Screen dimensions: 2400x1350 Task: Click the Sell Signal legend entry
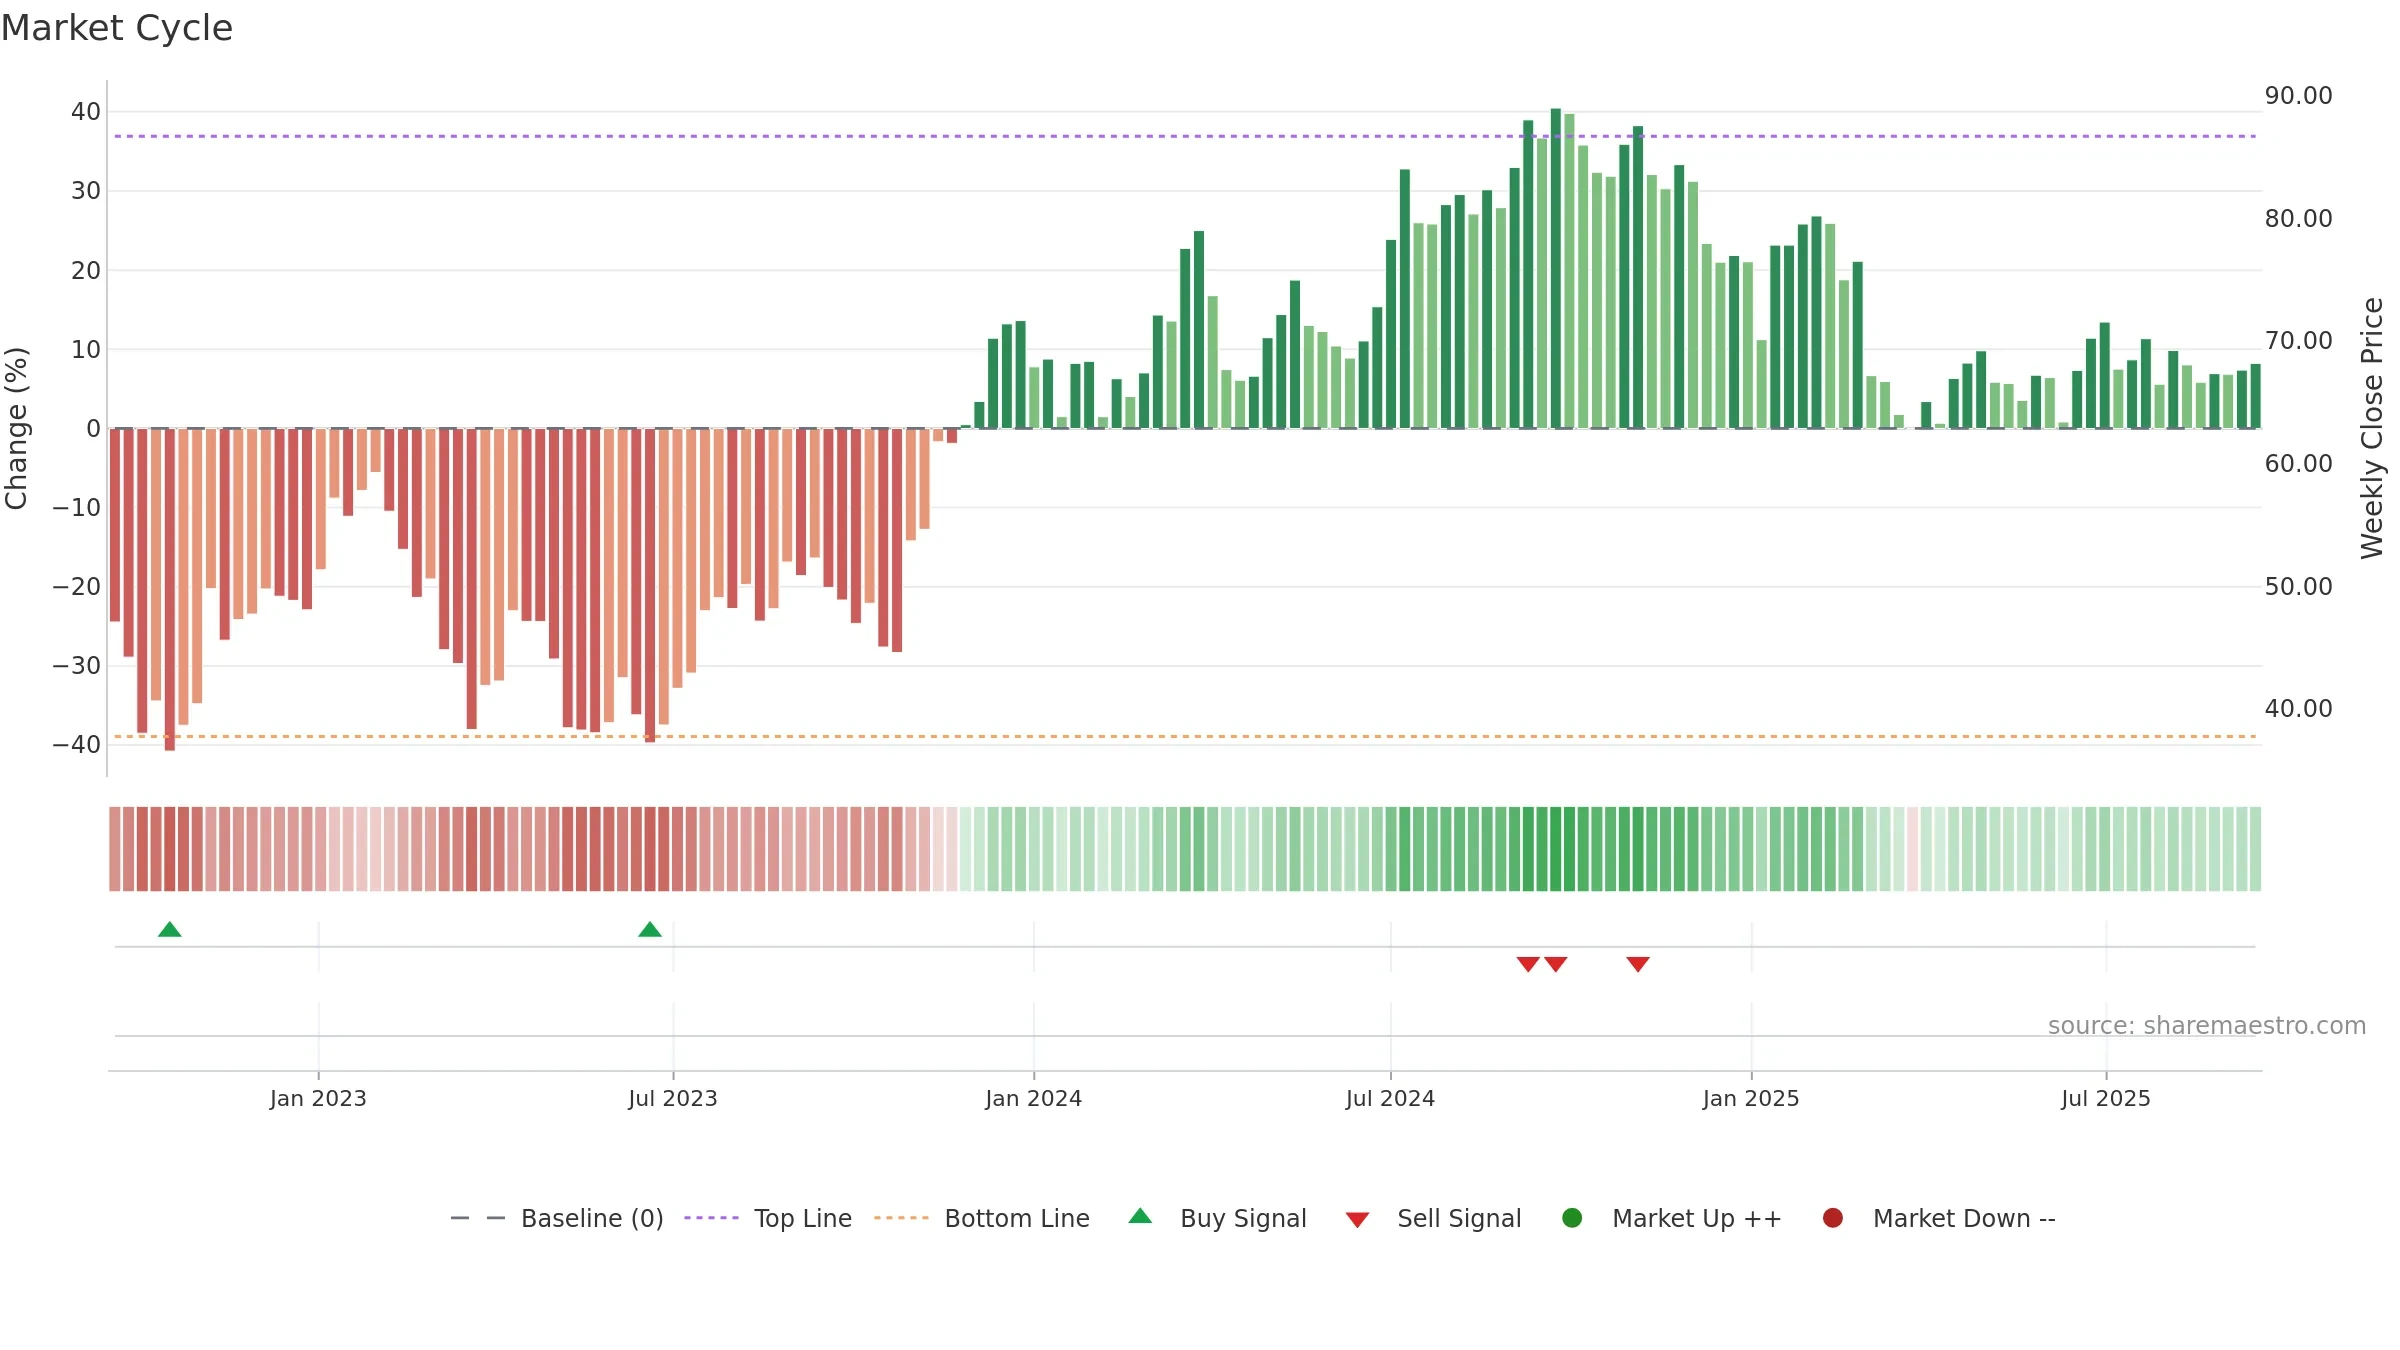[1433, 1218]
